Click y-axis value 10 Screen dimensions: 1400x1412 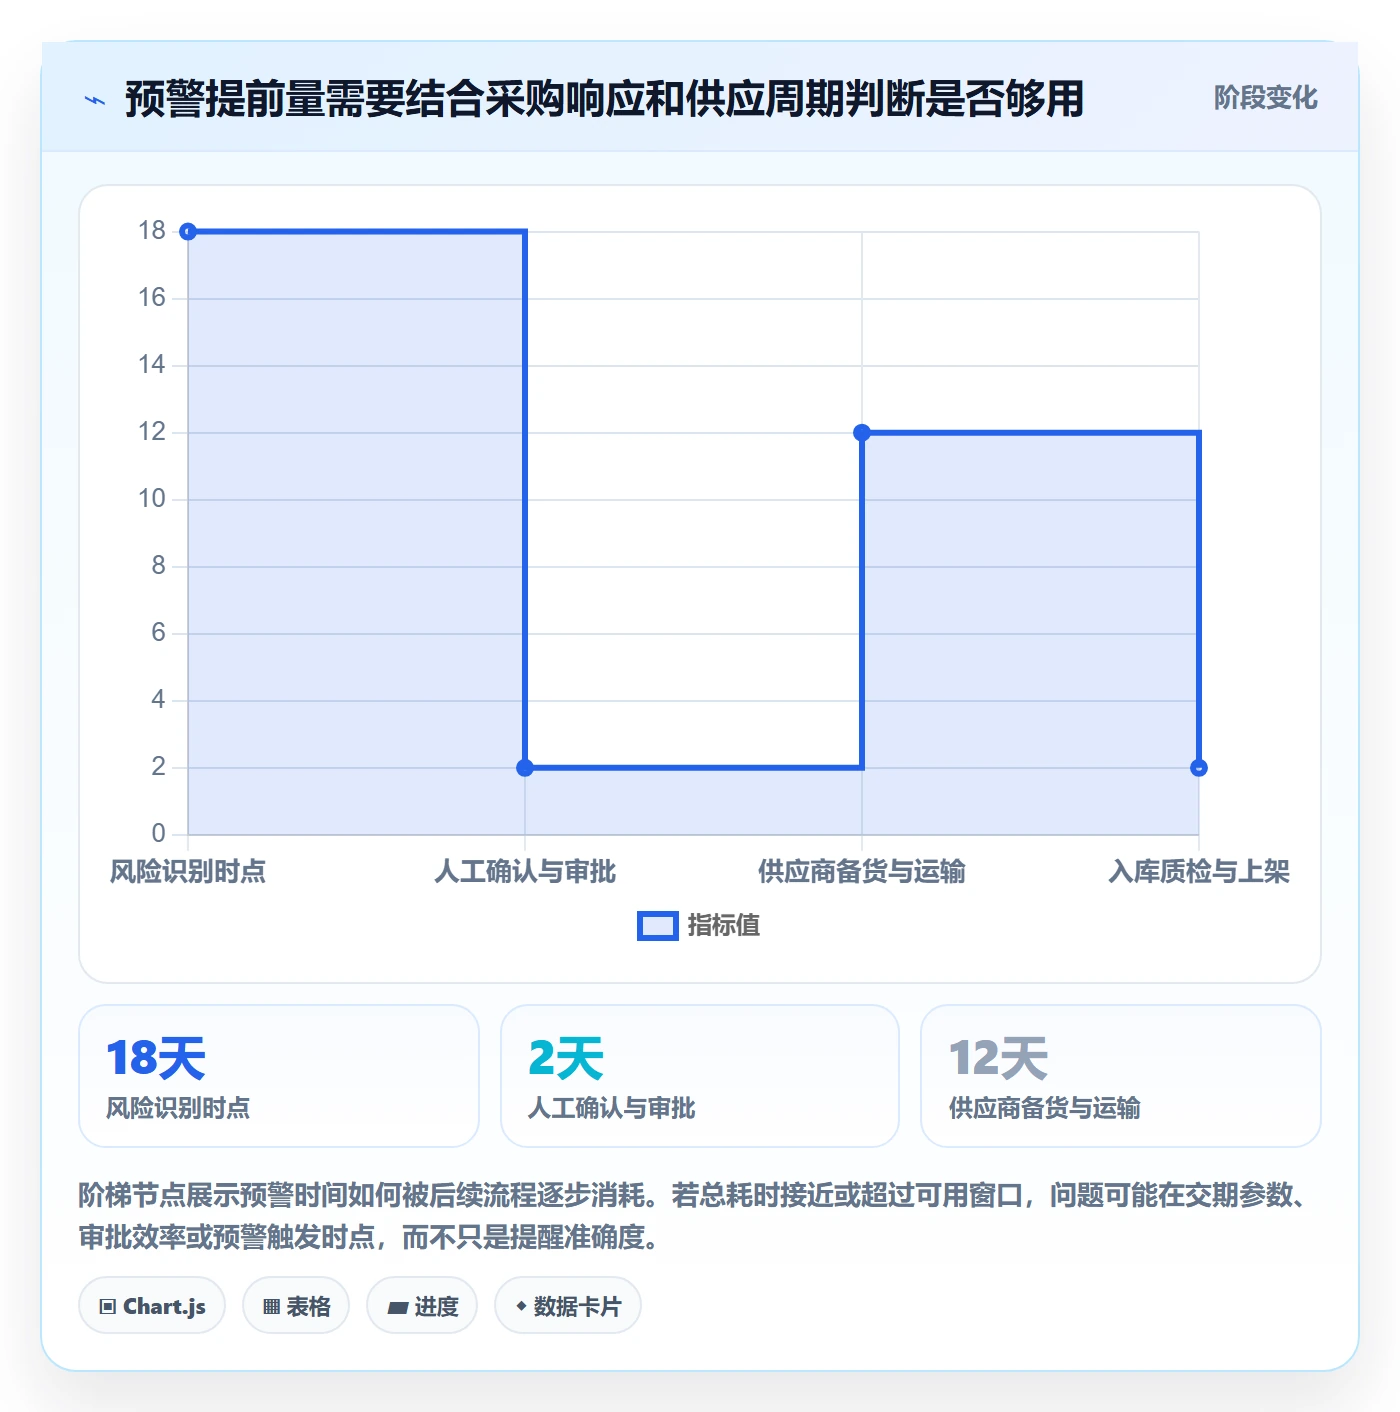click(x=152, y=499)
